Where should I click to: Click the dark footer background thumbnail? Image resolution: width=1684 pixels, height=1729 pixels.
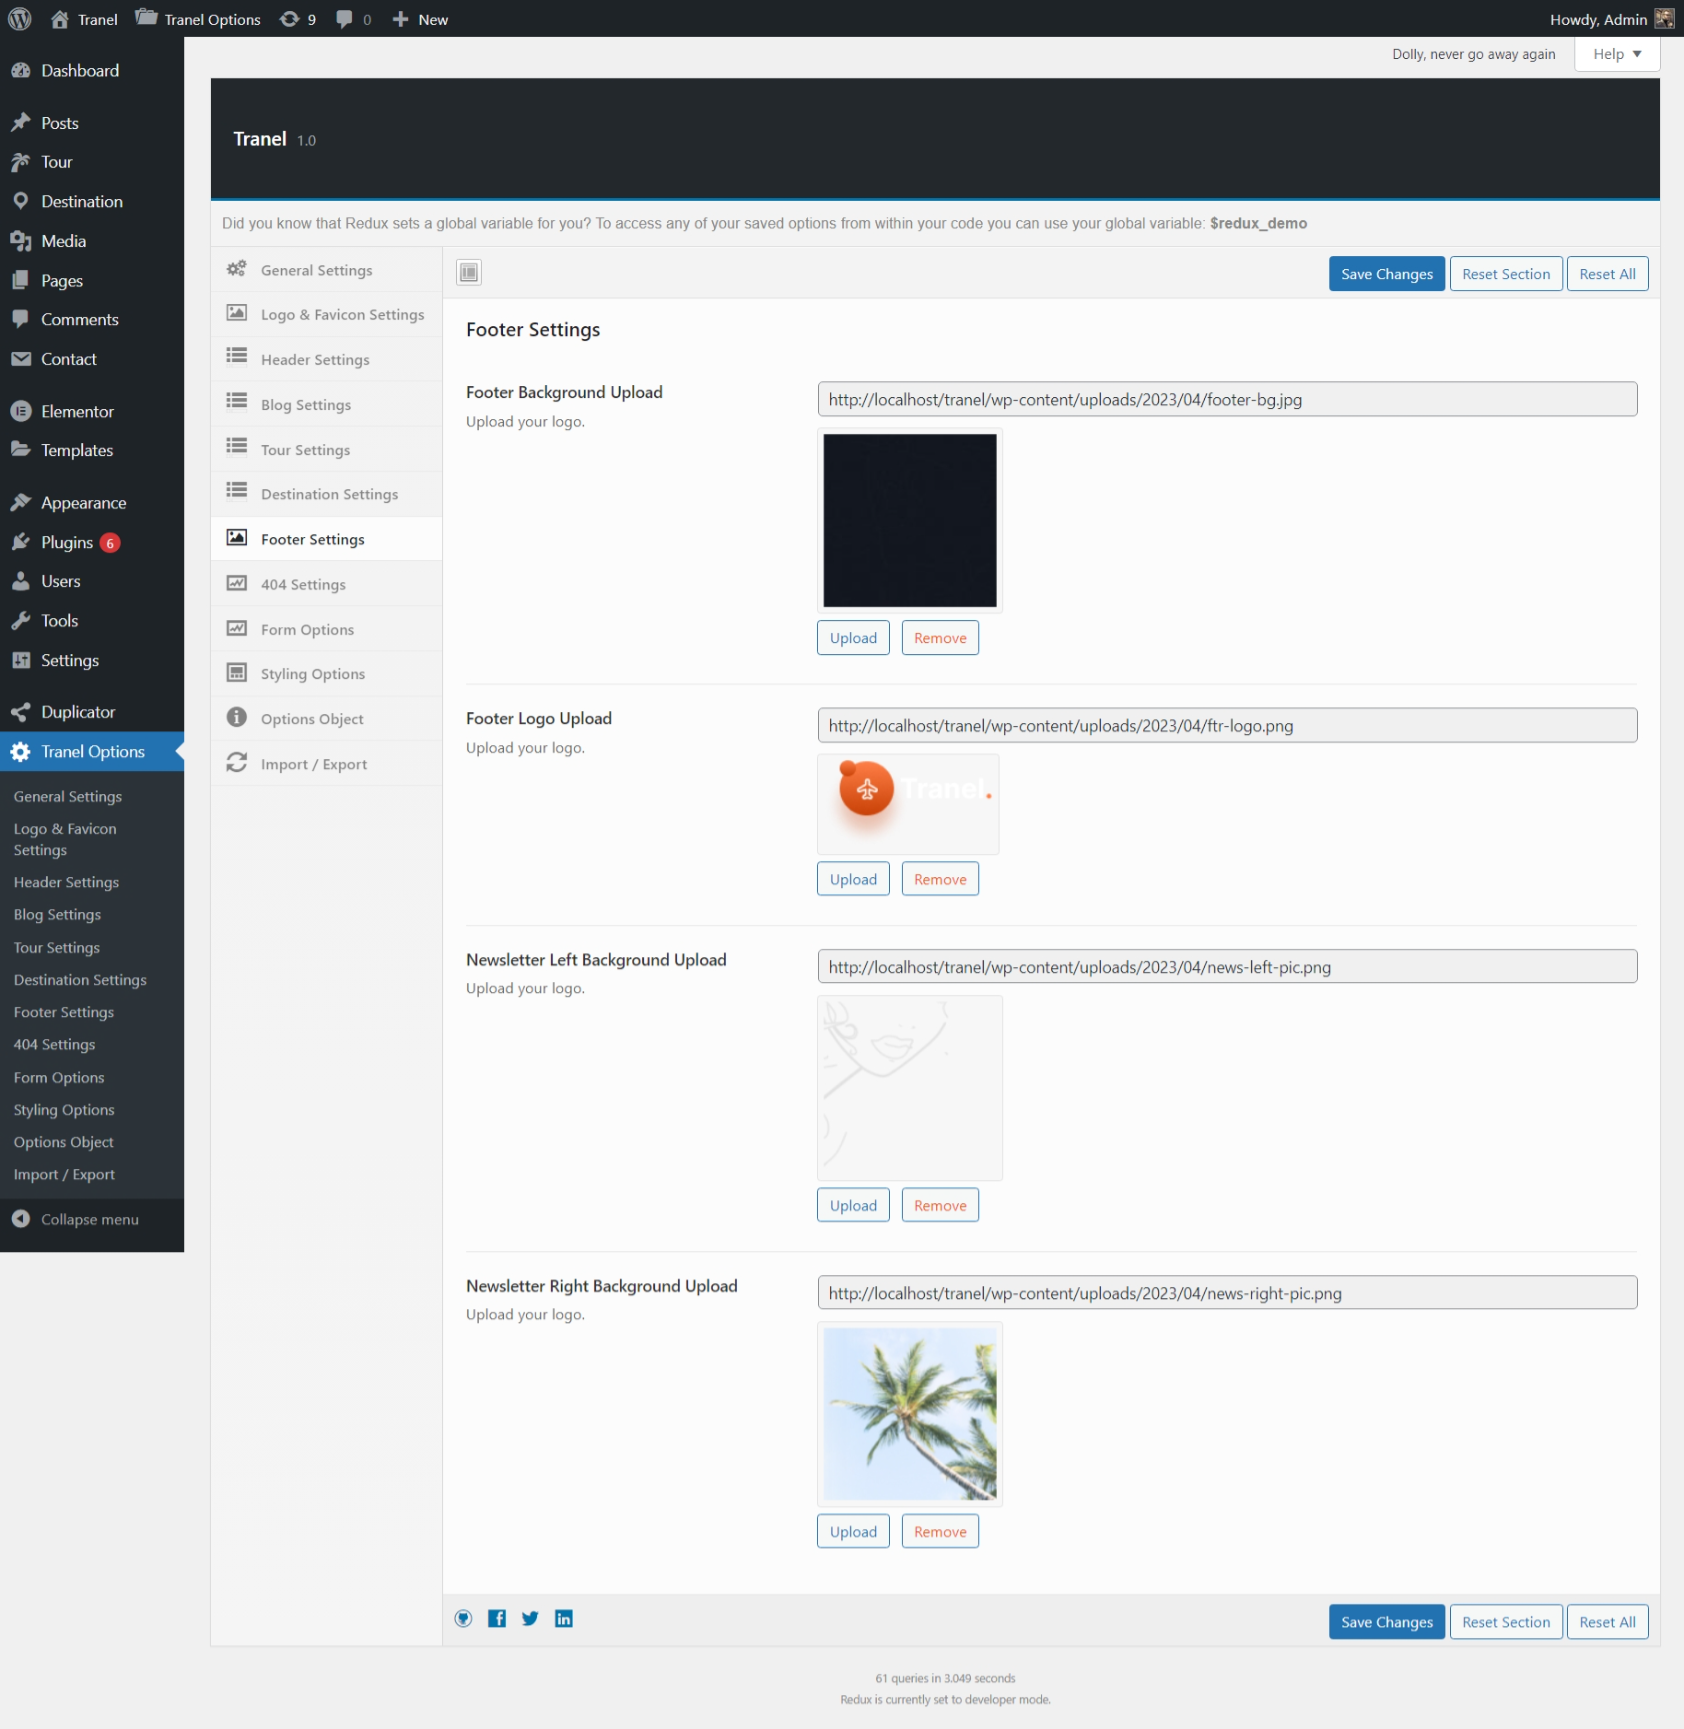tap(910, 520)
